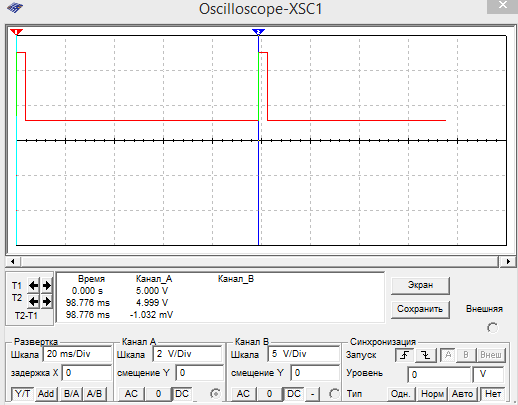Click the 98.776 ms T2 time reading

click(88, 303)
